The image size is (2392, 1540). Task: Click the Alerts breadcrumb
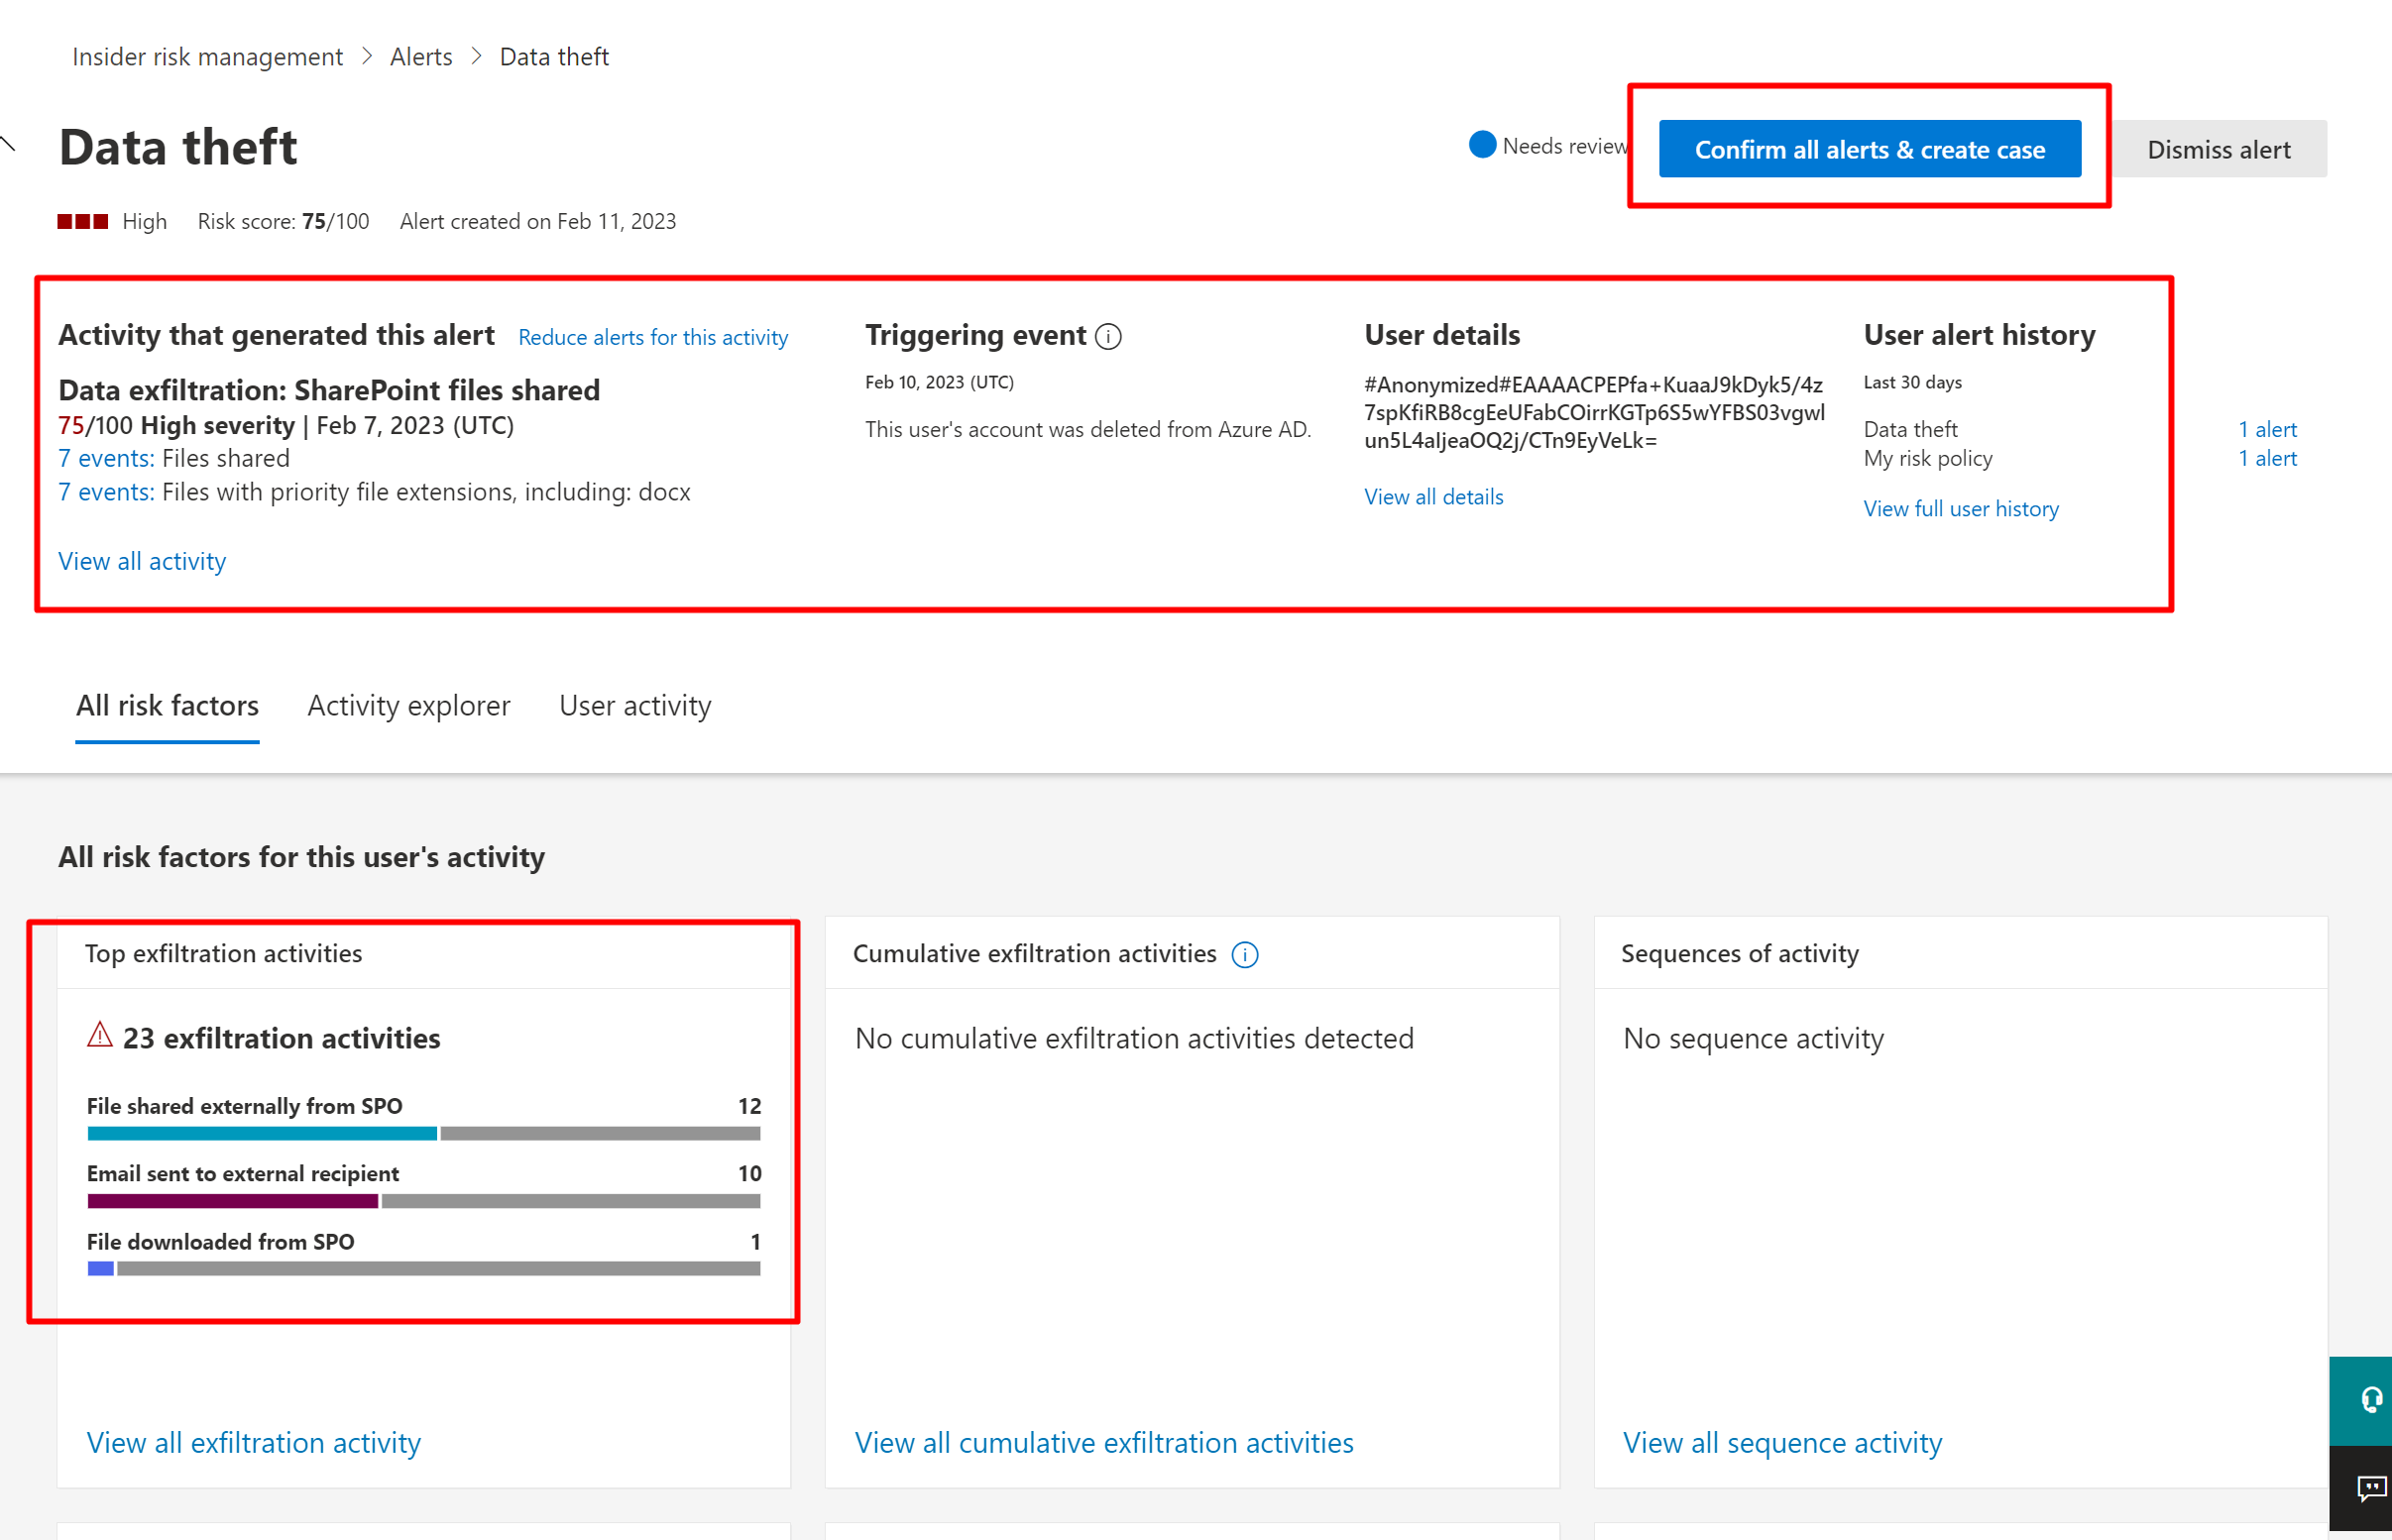click(x=421, y=57)
